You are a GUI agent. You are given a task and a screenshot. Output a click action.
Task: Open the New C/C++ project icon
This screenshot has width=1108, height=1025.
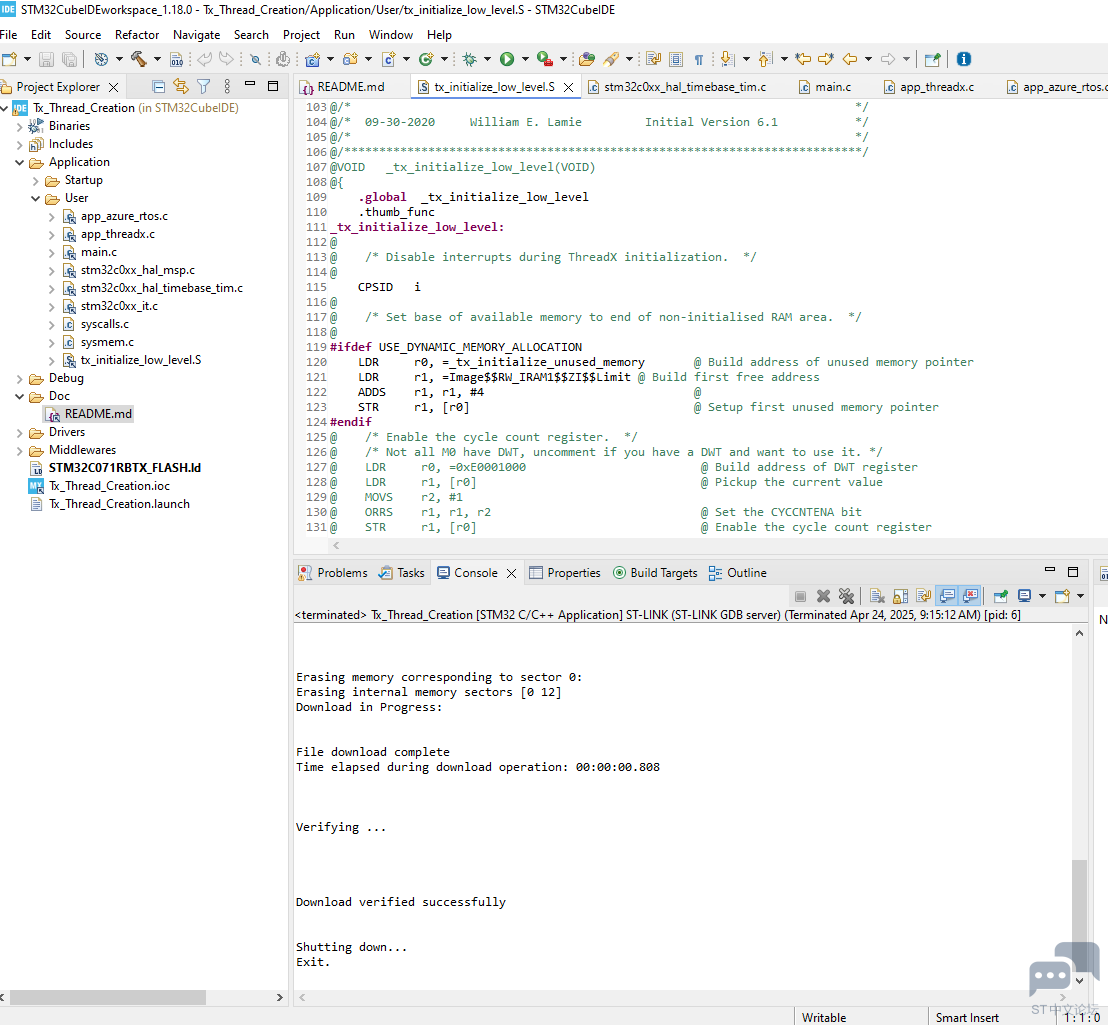(313, 59)
